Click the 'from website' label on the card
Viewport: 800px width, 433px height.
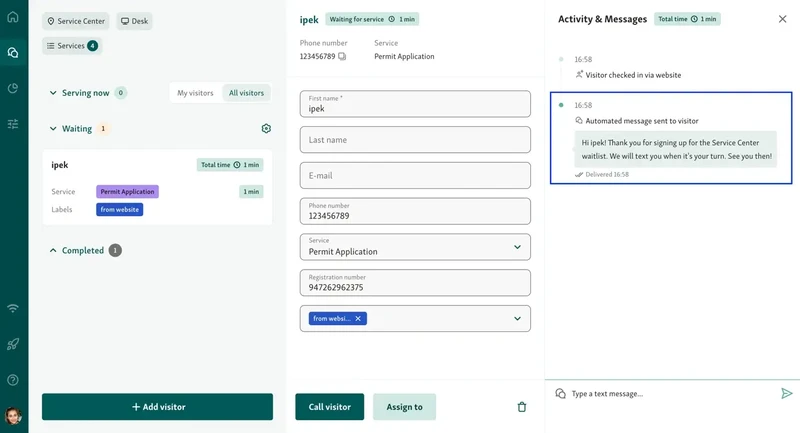(119, 210)
